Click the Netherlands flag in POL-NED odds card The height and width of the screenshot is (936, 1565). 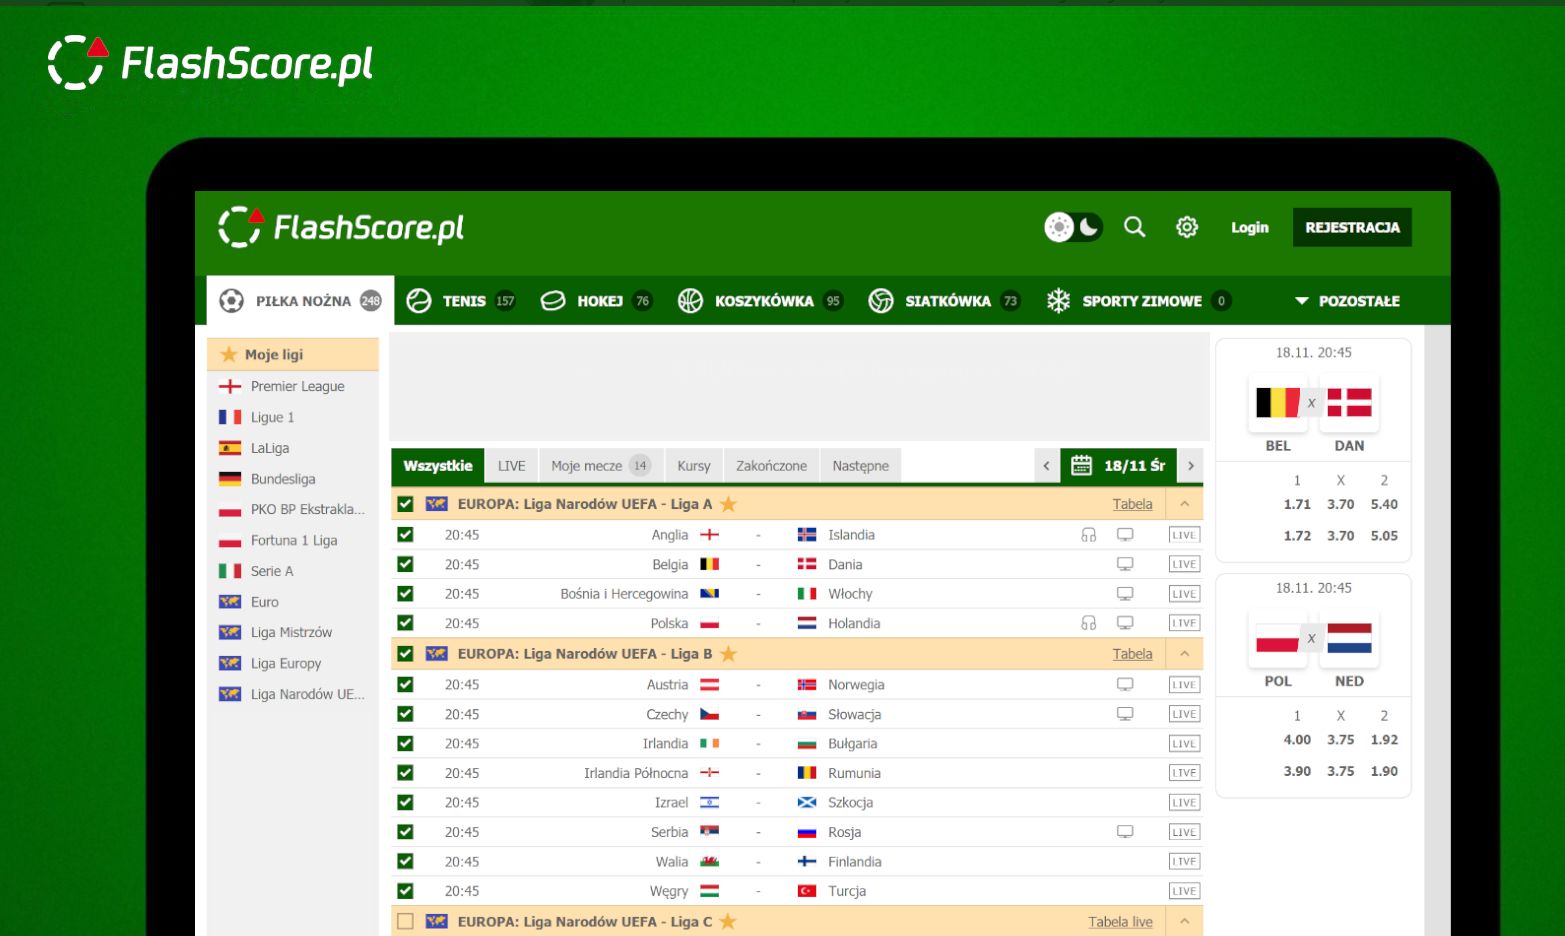(x=1349, y=638)
